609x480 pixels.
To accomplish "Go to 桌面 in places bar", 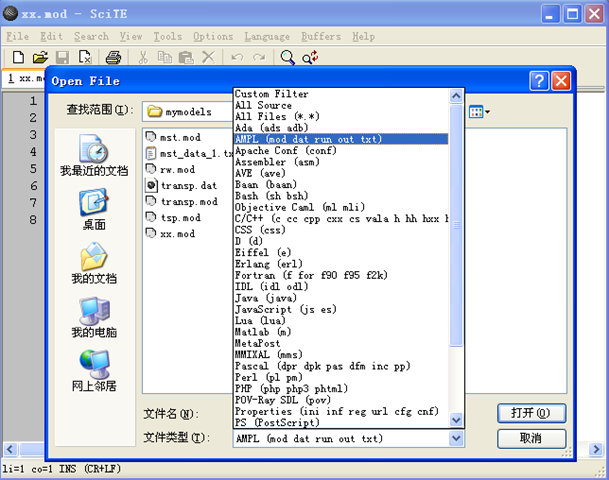I will pyautogui.click(x=94, y=209).
